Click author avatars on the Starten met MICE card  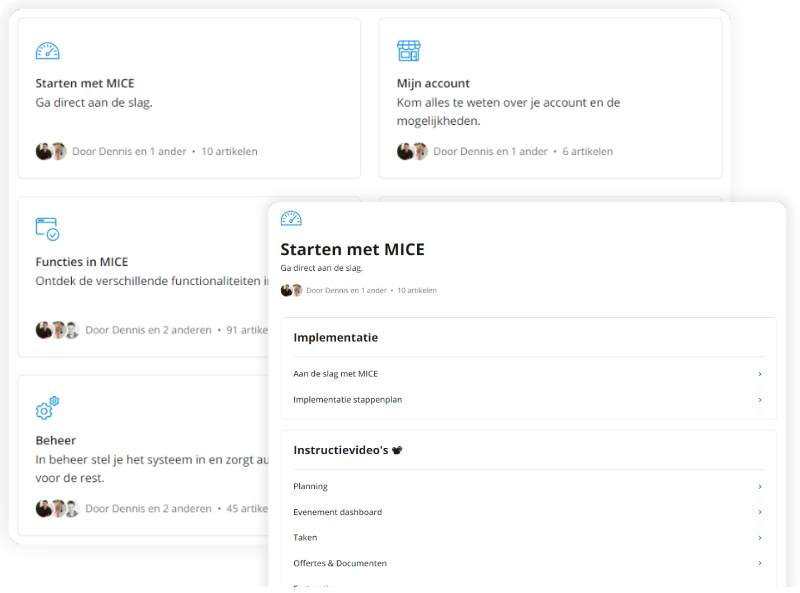[51, 151]
